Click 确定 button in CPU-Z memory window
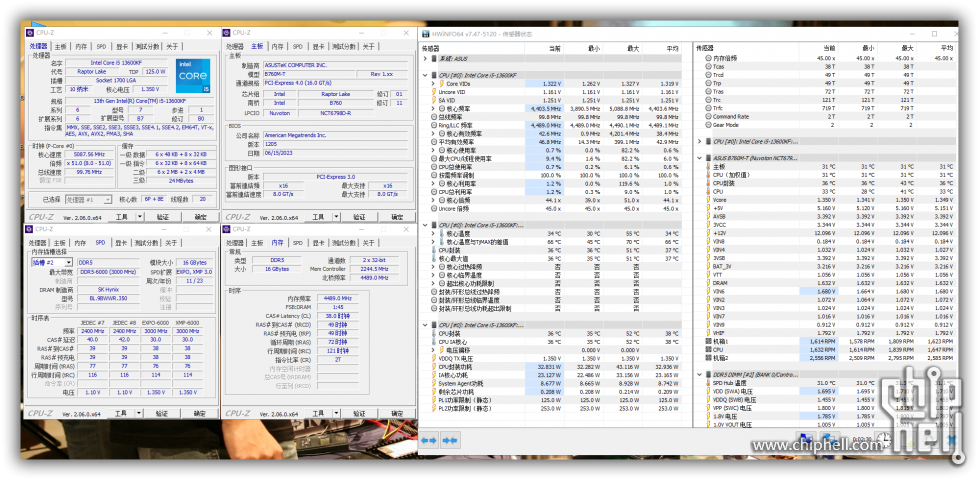 (397, 413)
